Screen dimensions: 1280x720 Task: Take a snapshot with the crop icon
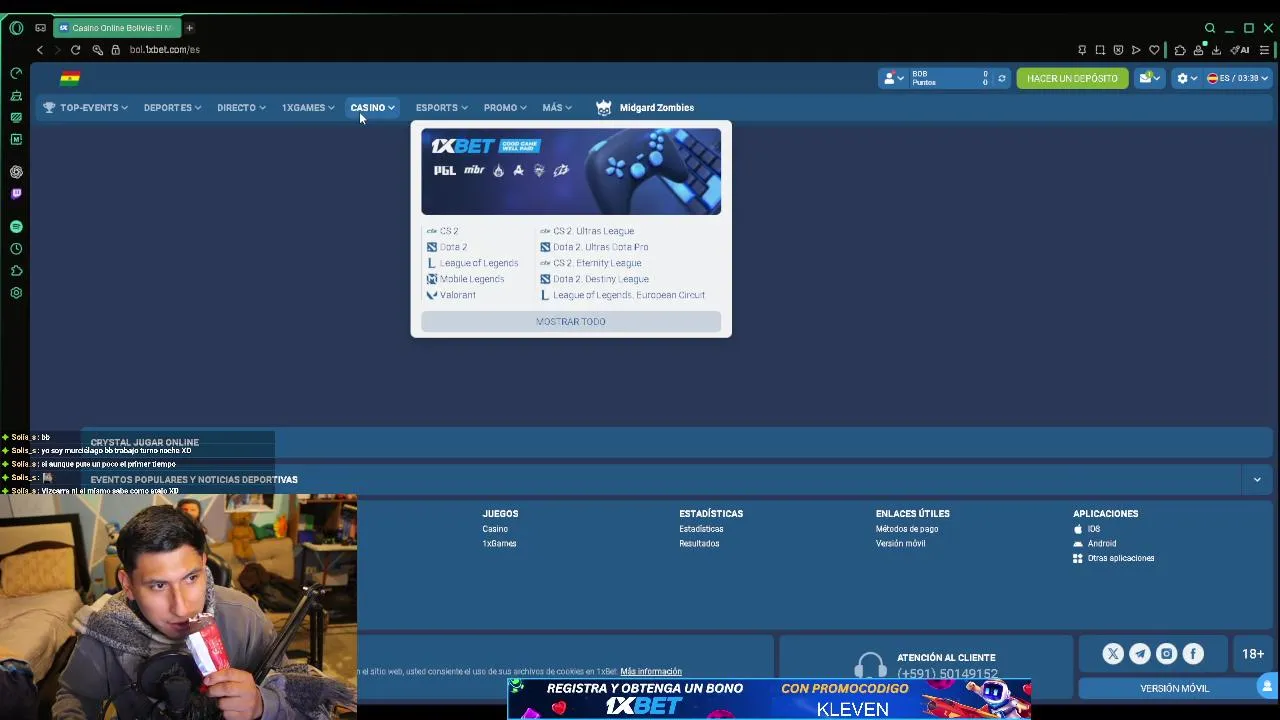click(x=1100, y=50)
